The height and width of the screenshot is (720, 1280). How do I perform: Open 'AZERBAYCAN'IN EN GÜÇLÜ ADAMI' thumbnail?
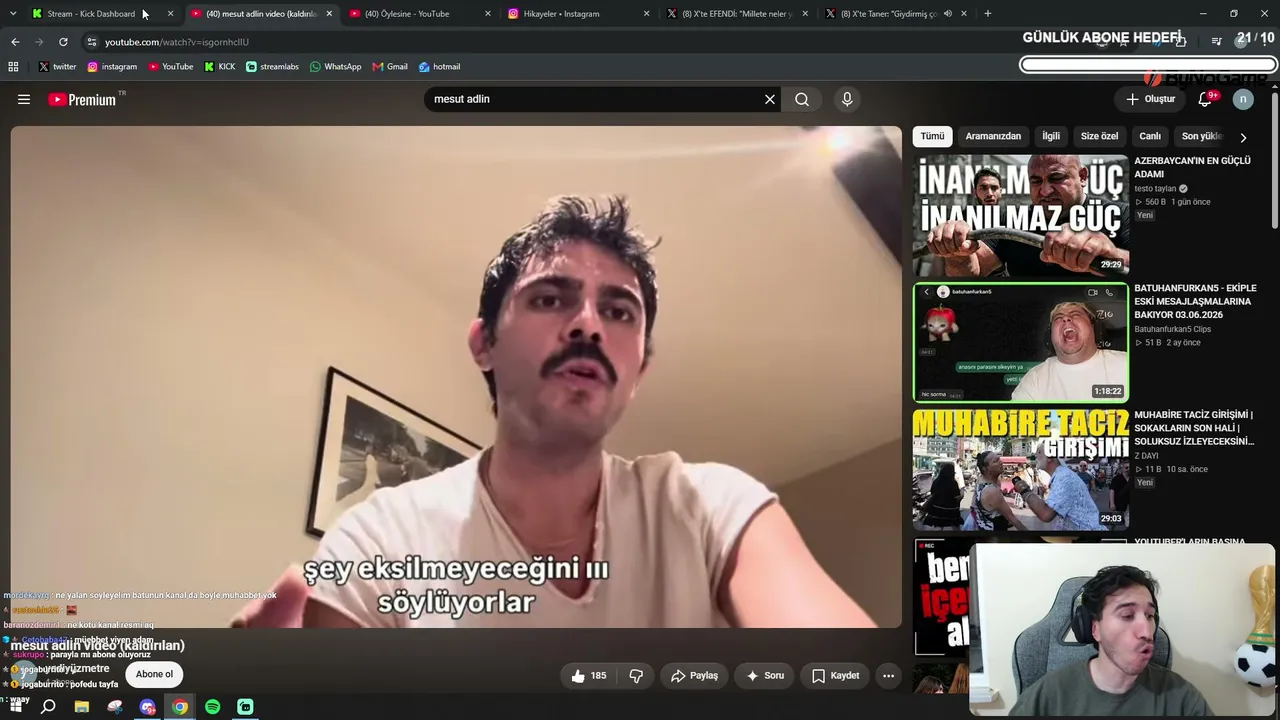point(1021,215)
